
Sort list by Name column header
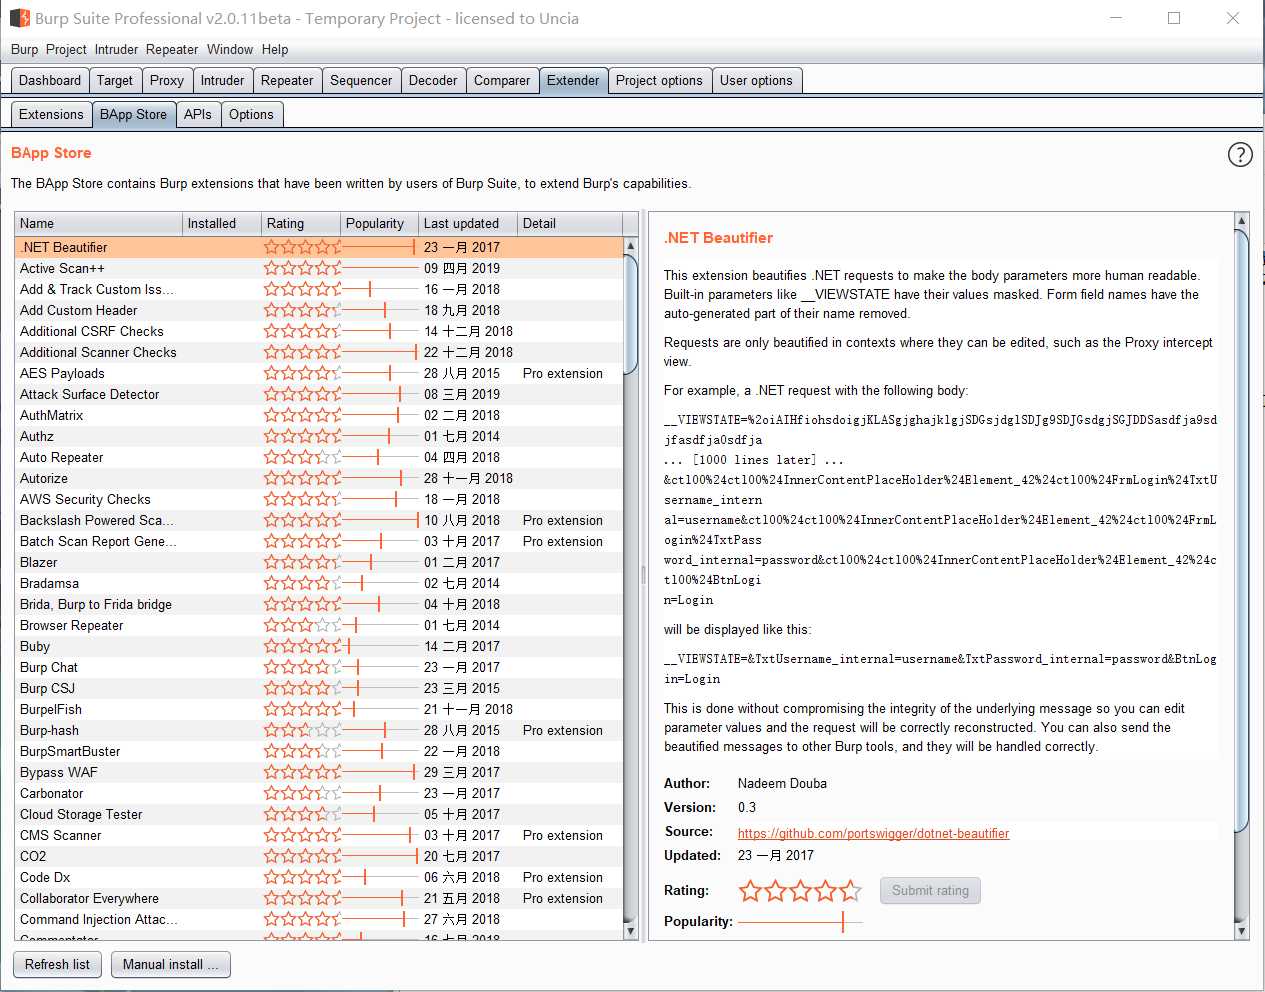coord(98,223)
